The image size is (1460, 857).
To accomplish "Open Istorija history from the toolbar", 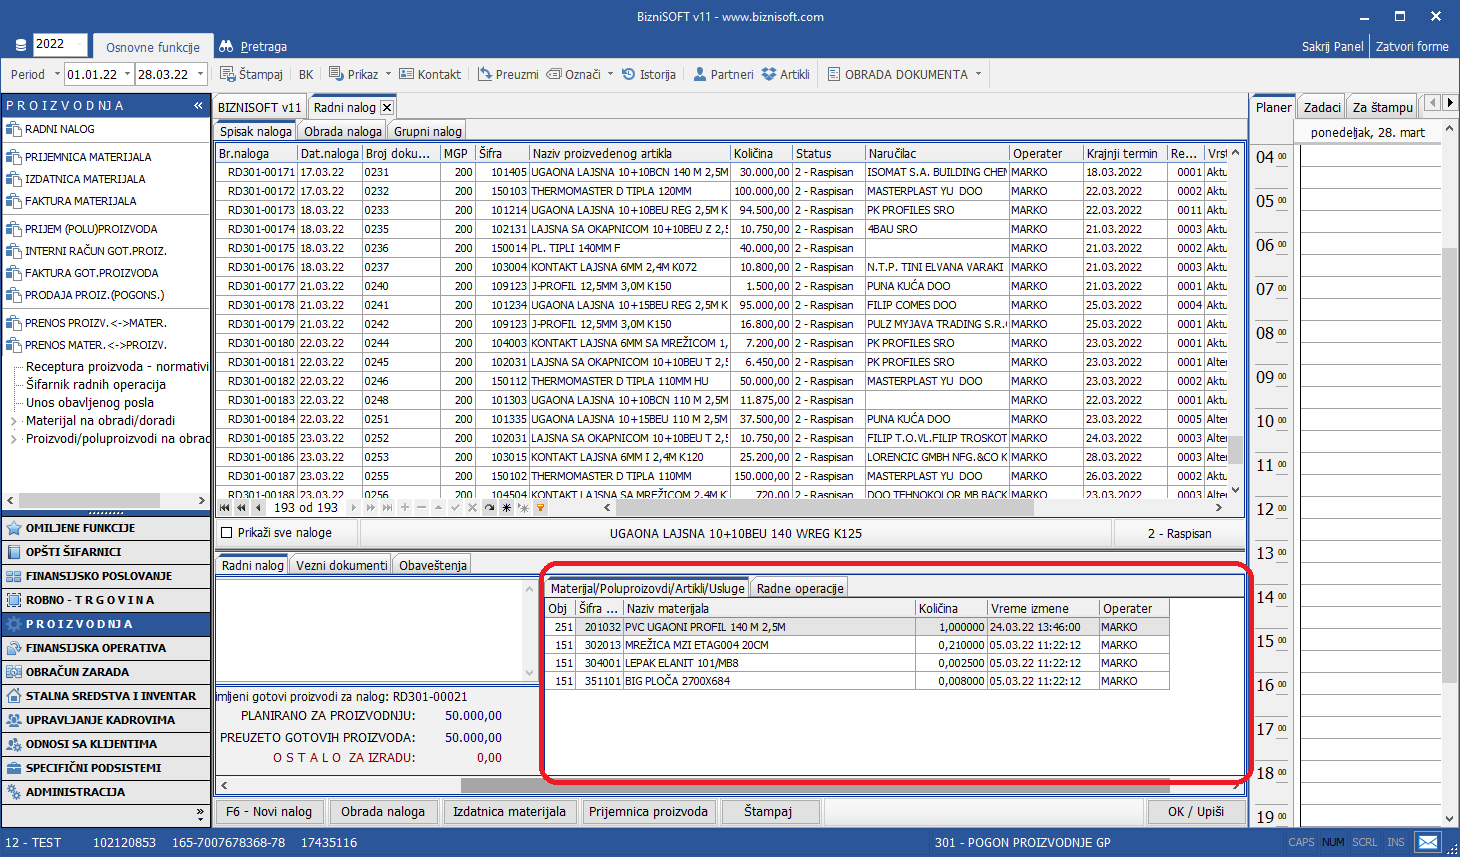I will (x=648, y=74).
